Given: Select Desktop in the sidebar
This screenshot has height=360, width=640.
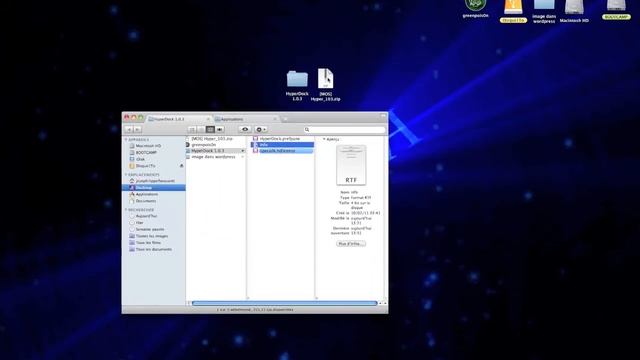Looking at the screenshot, I should (x=153, y=187).
